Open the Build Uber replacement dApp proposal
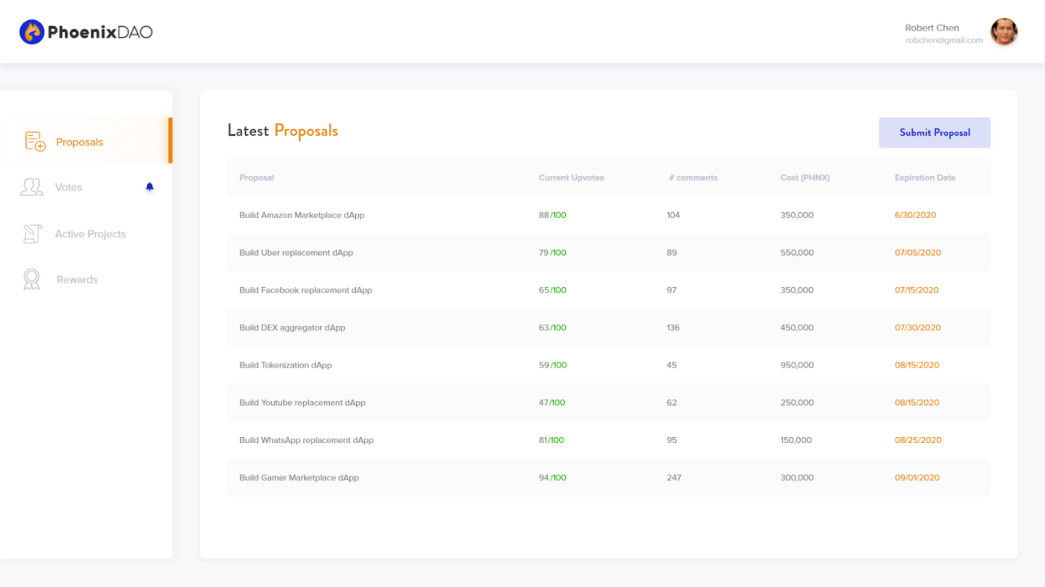This screenshot has width=1045, height=587. (x=608, y=253)
